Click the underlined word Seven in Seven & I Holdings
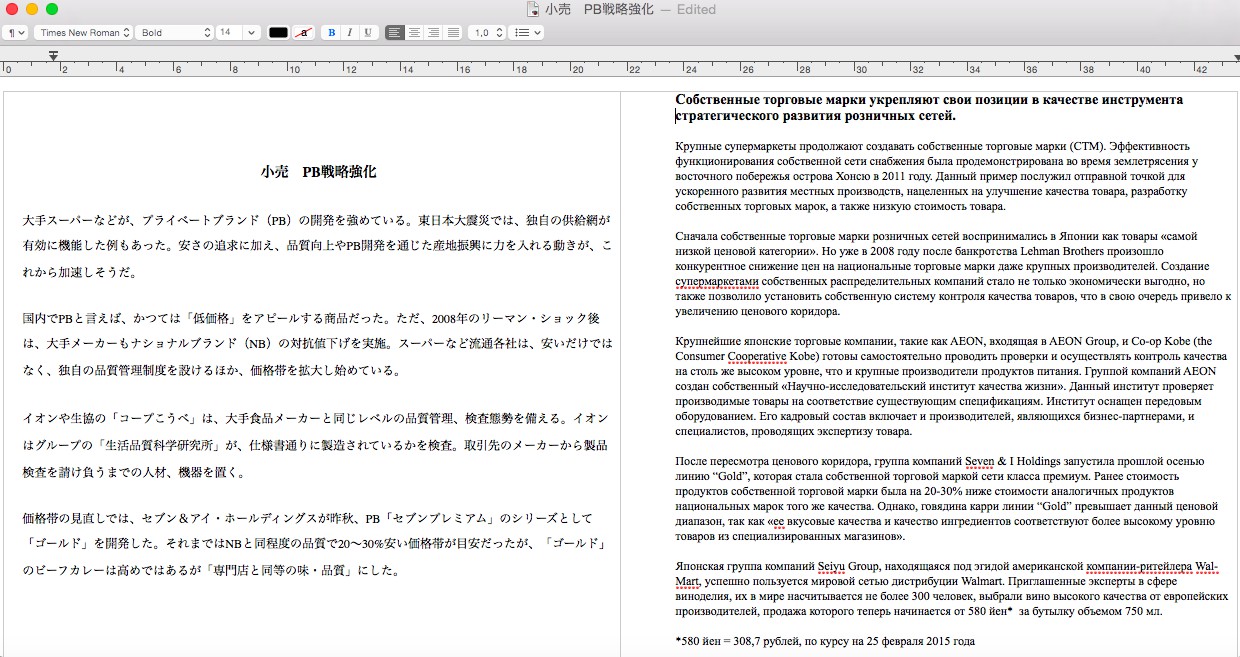 click(980, 462)
